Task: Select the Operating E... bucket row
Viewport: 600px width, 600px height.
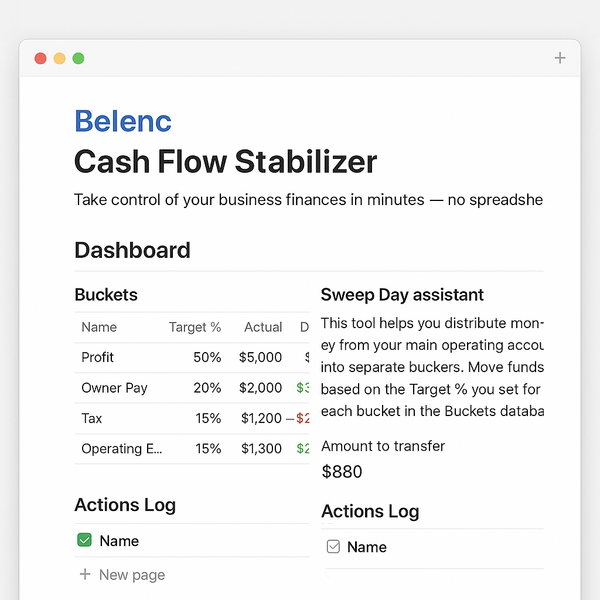Action: click(x=121, y=449)
